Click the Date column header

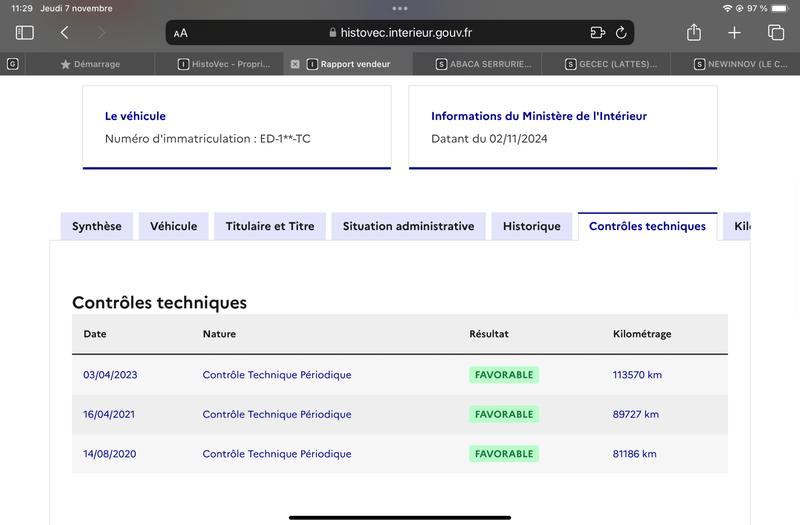point(95,334)
